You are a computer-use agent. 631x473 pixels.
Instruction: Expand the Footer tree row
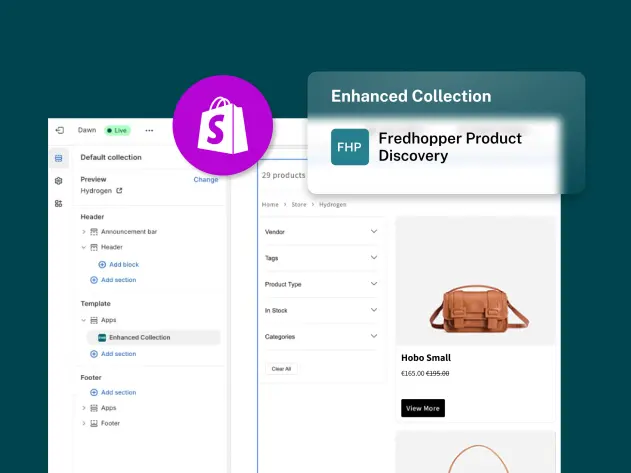[83, 423]
